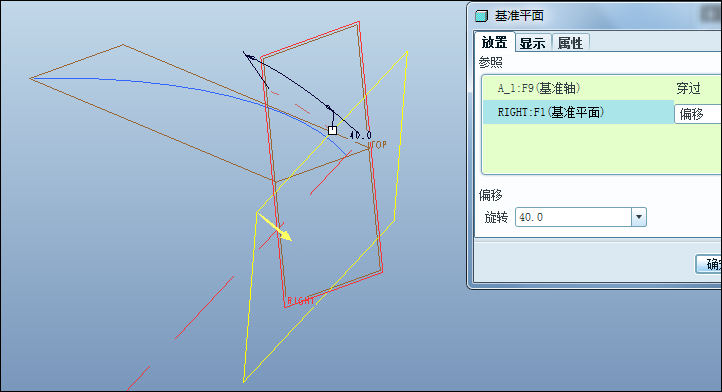The image size is (722, 392).
Task: Expand the 旋转 value dropdown arrow
Action: point(639,217)
